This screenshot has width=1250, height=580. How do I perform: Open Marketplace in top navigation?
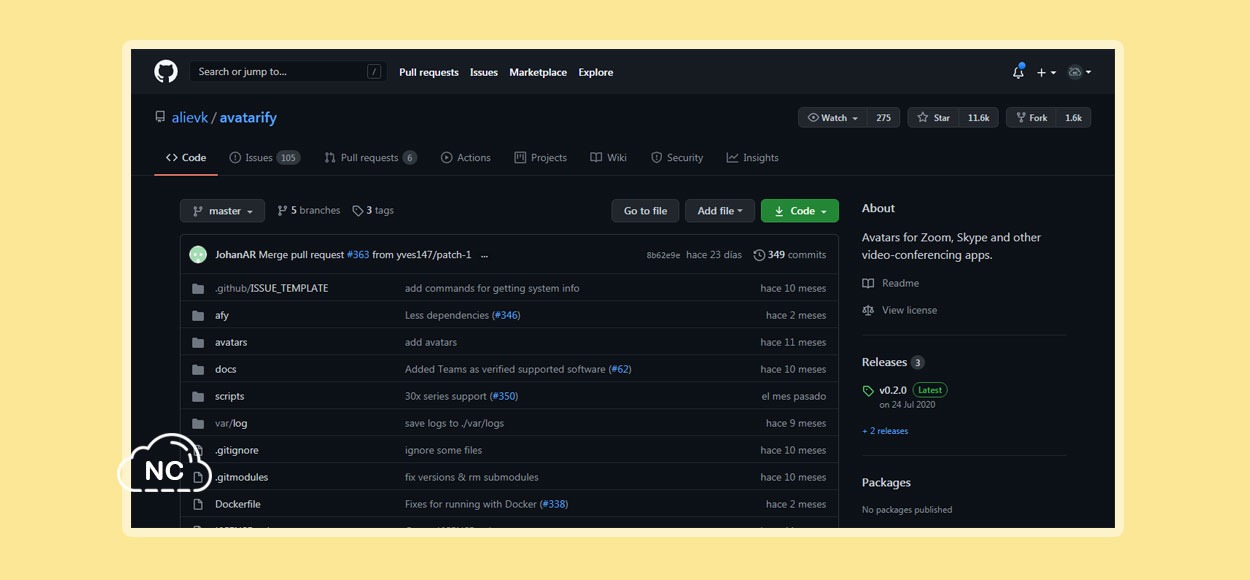[x=538, y=72]
